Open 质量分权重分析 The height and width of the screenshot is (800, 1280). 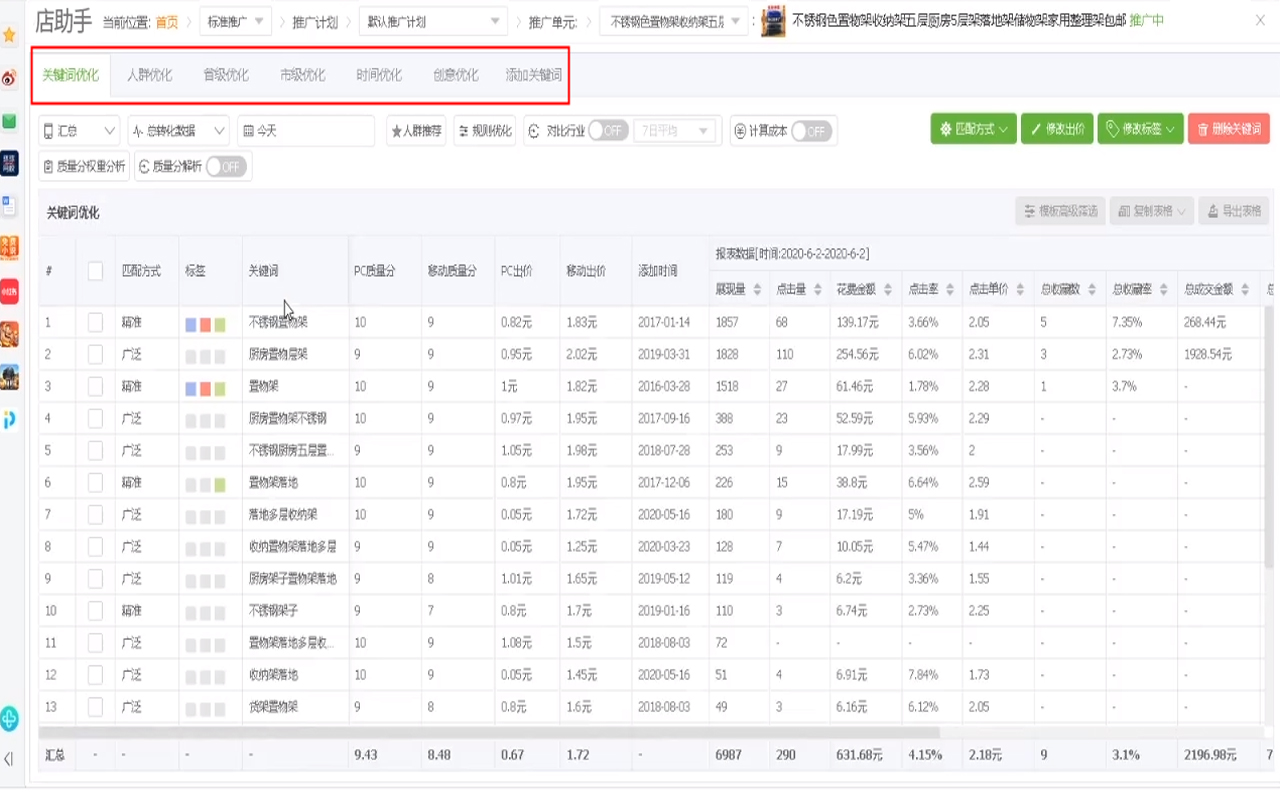click(x=84, y=167)
